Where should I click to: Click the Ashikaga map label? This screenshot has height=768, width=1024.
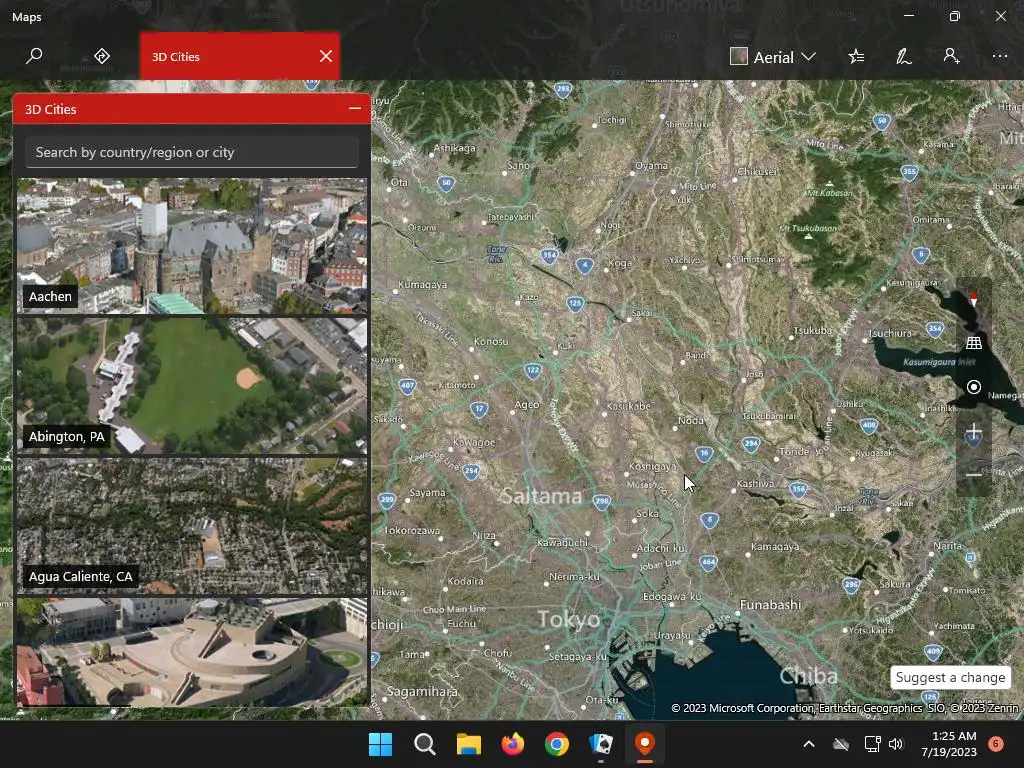point(455,148)
